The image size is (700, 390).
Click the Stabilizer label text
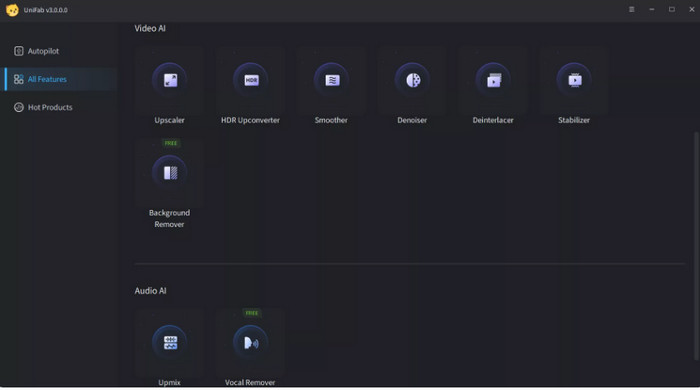pos(574,120)
